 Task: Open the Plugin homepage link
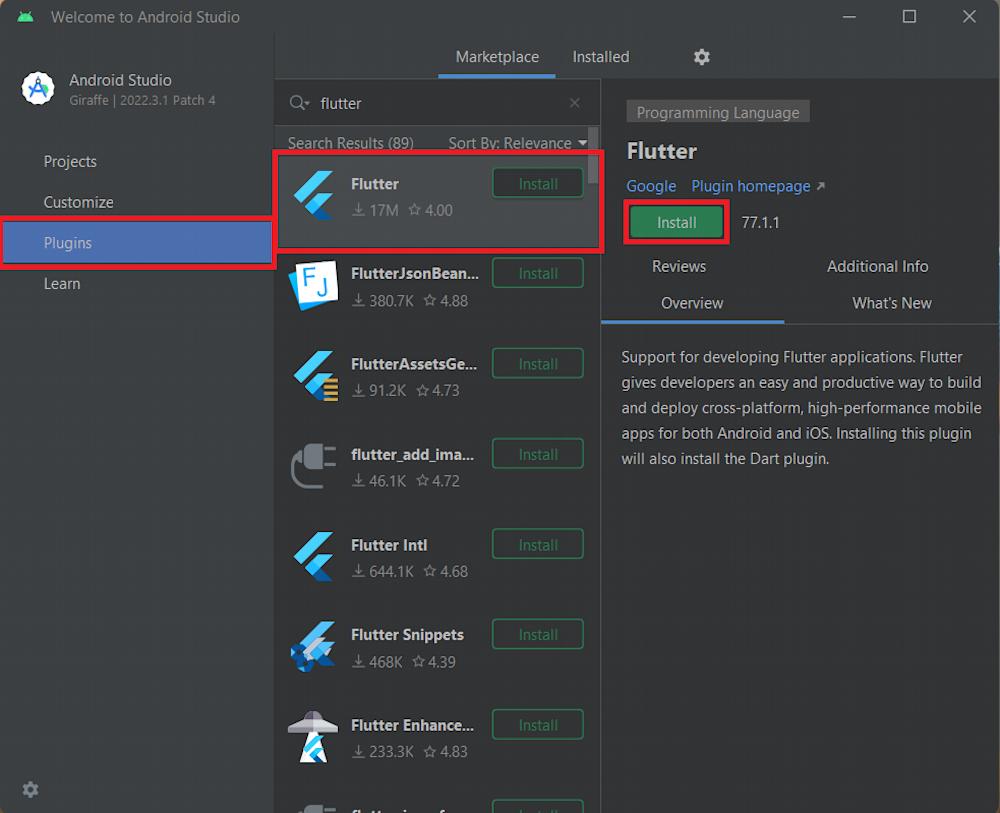tap(758, 186)
